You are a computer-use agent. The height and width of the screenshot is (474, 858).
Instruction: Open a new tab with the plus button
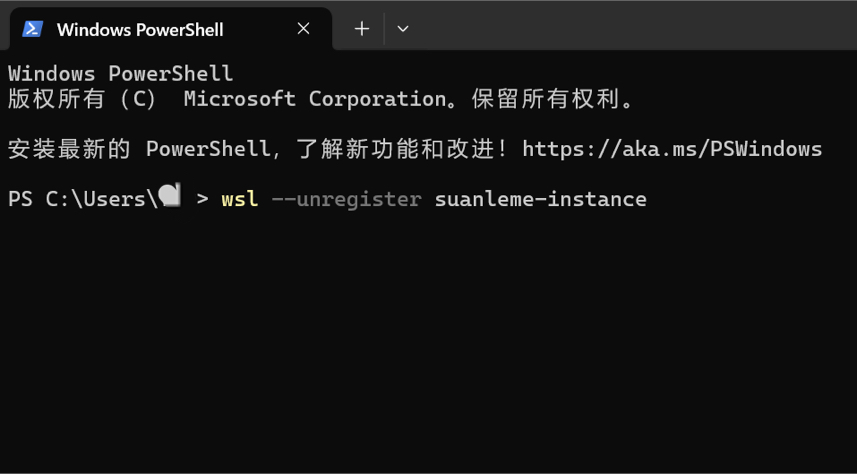pyautogui.click(x=362, y=29)
